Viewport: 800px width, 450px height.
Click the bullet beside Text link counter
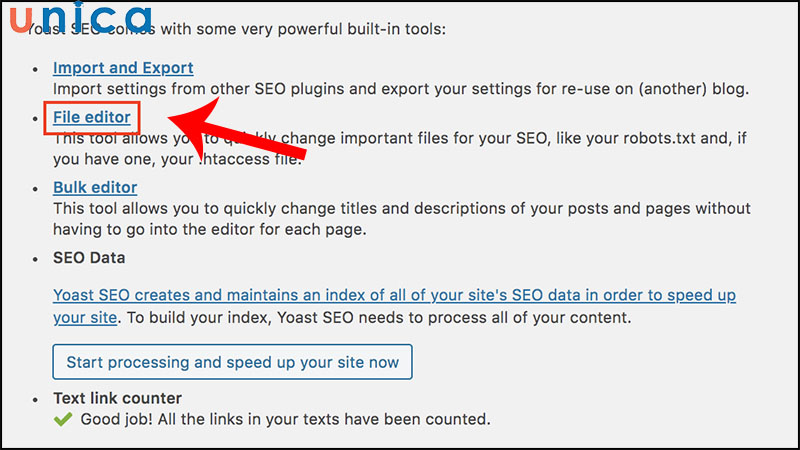click(x=37, y=399)
